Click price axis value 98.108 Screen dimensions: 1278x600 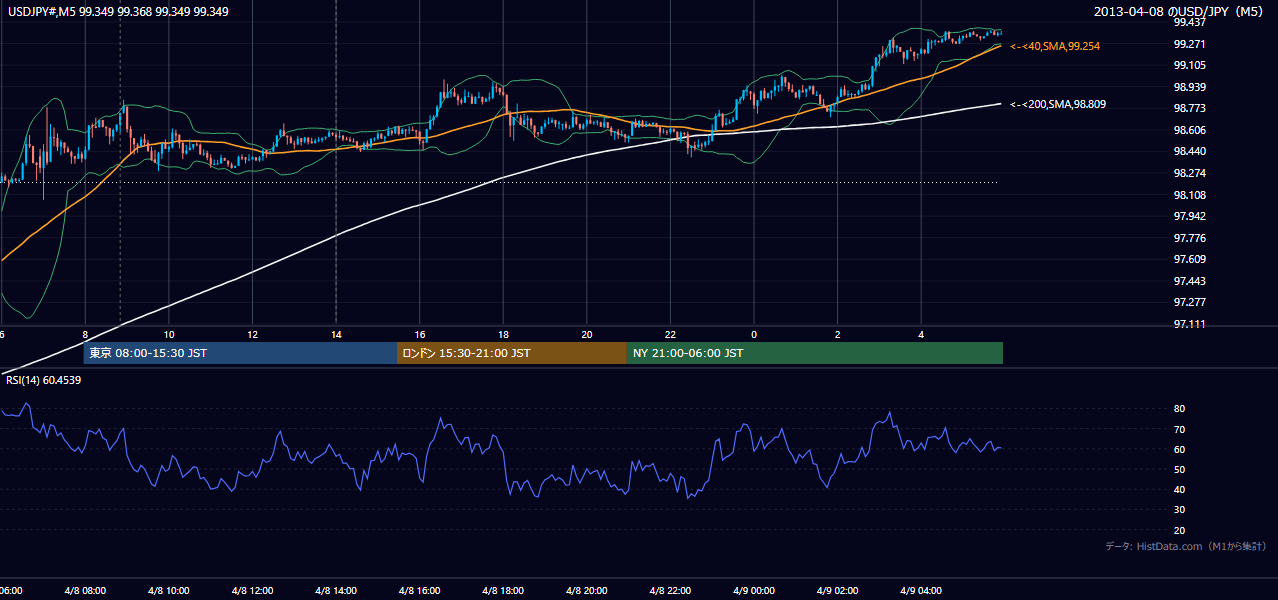(1189, 195)
